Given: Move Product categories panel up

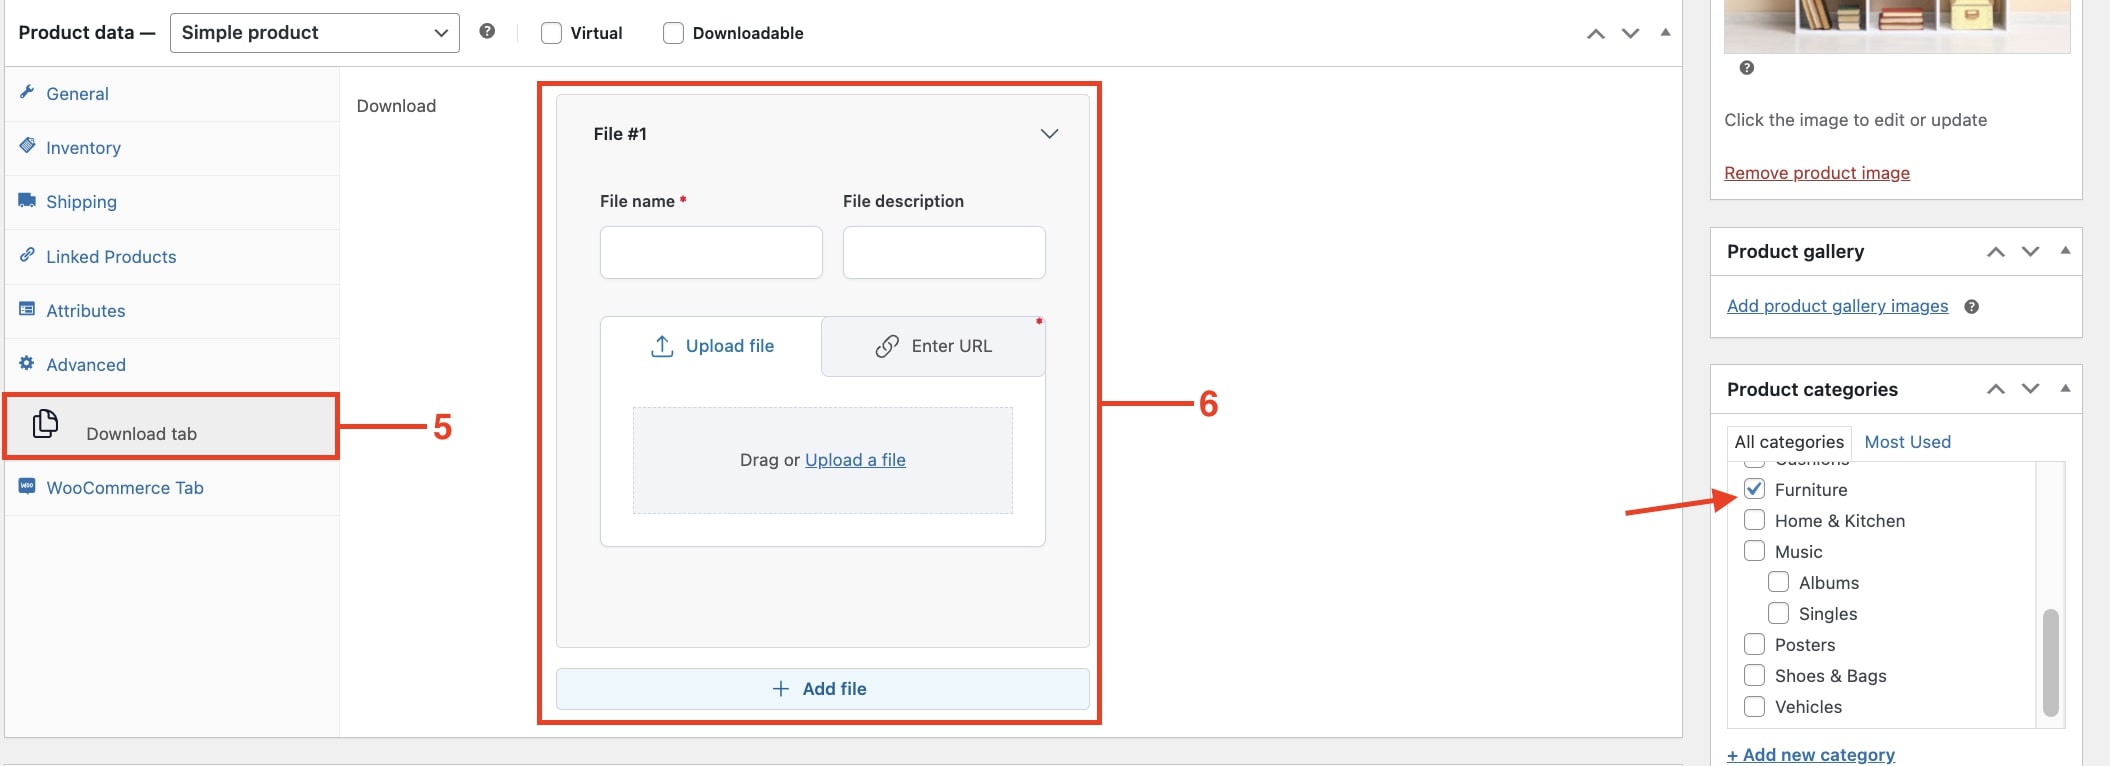Looking at the screenshot, I should pos(1996,389).
